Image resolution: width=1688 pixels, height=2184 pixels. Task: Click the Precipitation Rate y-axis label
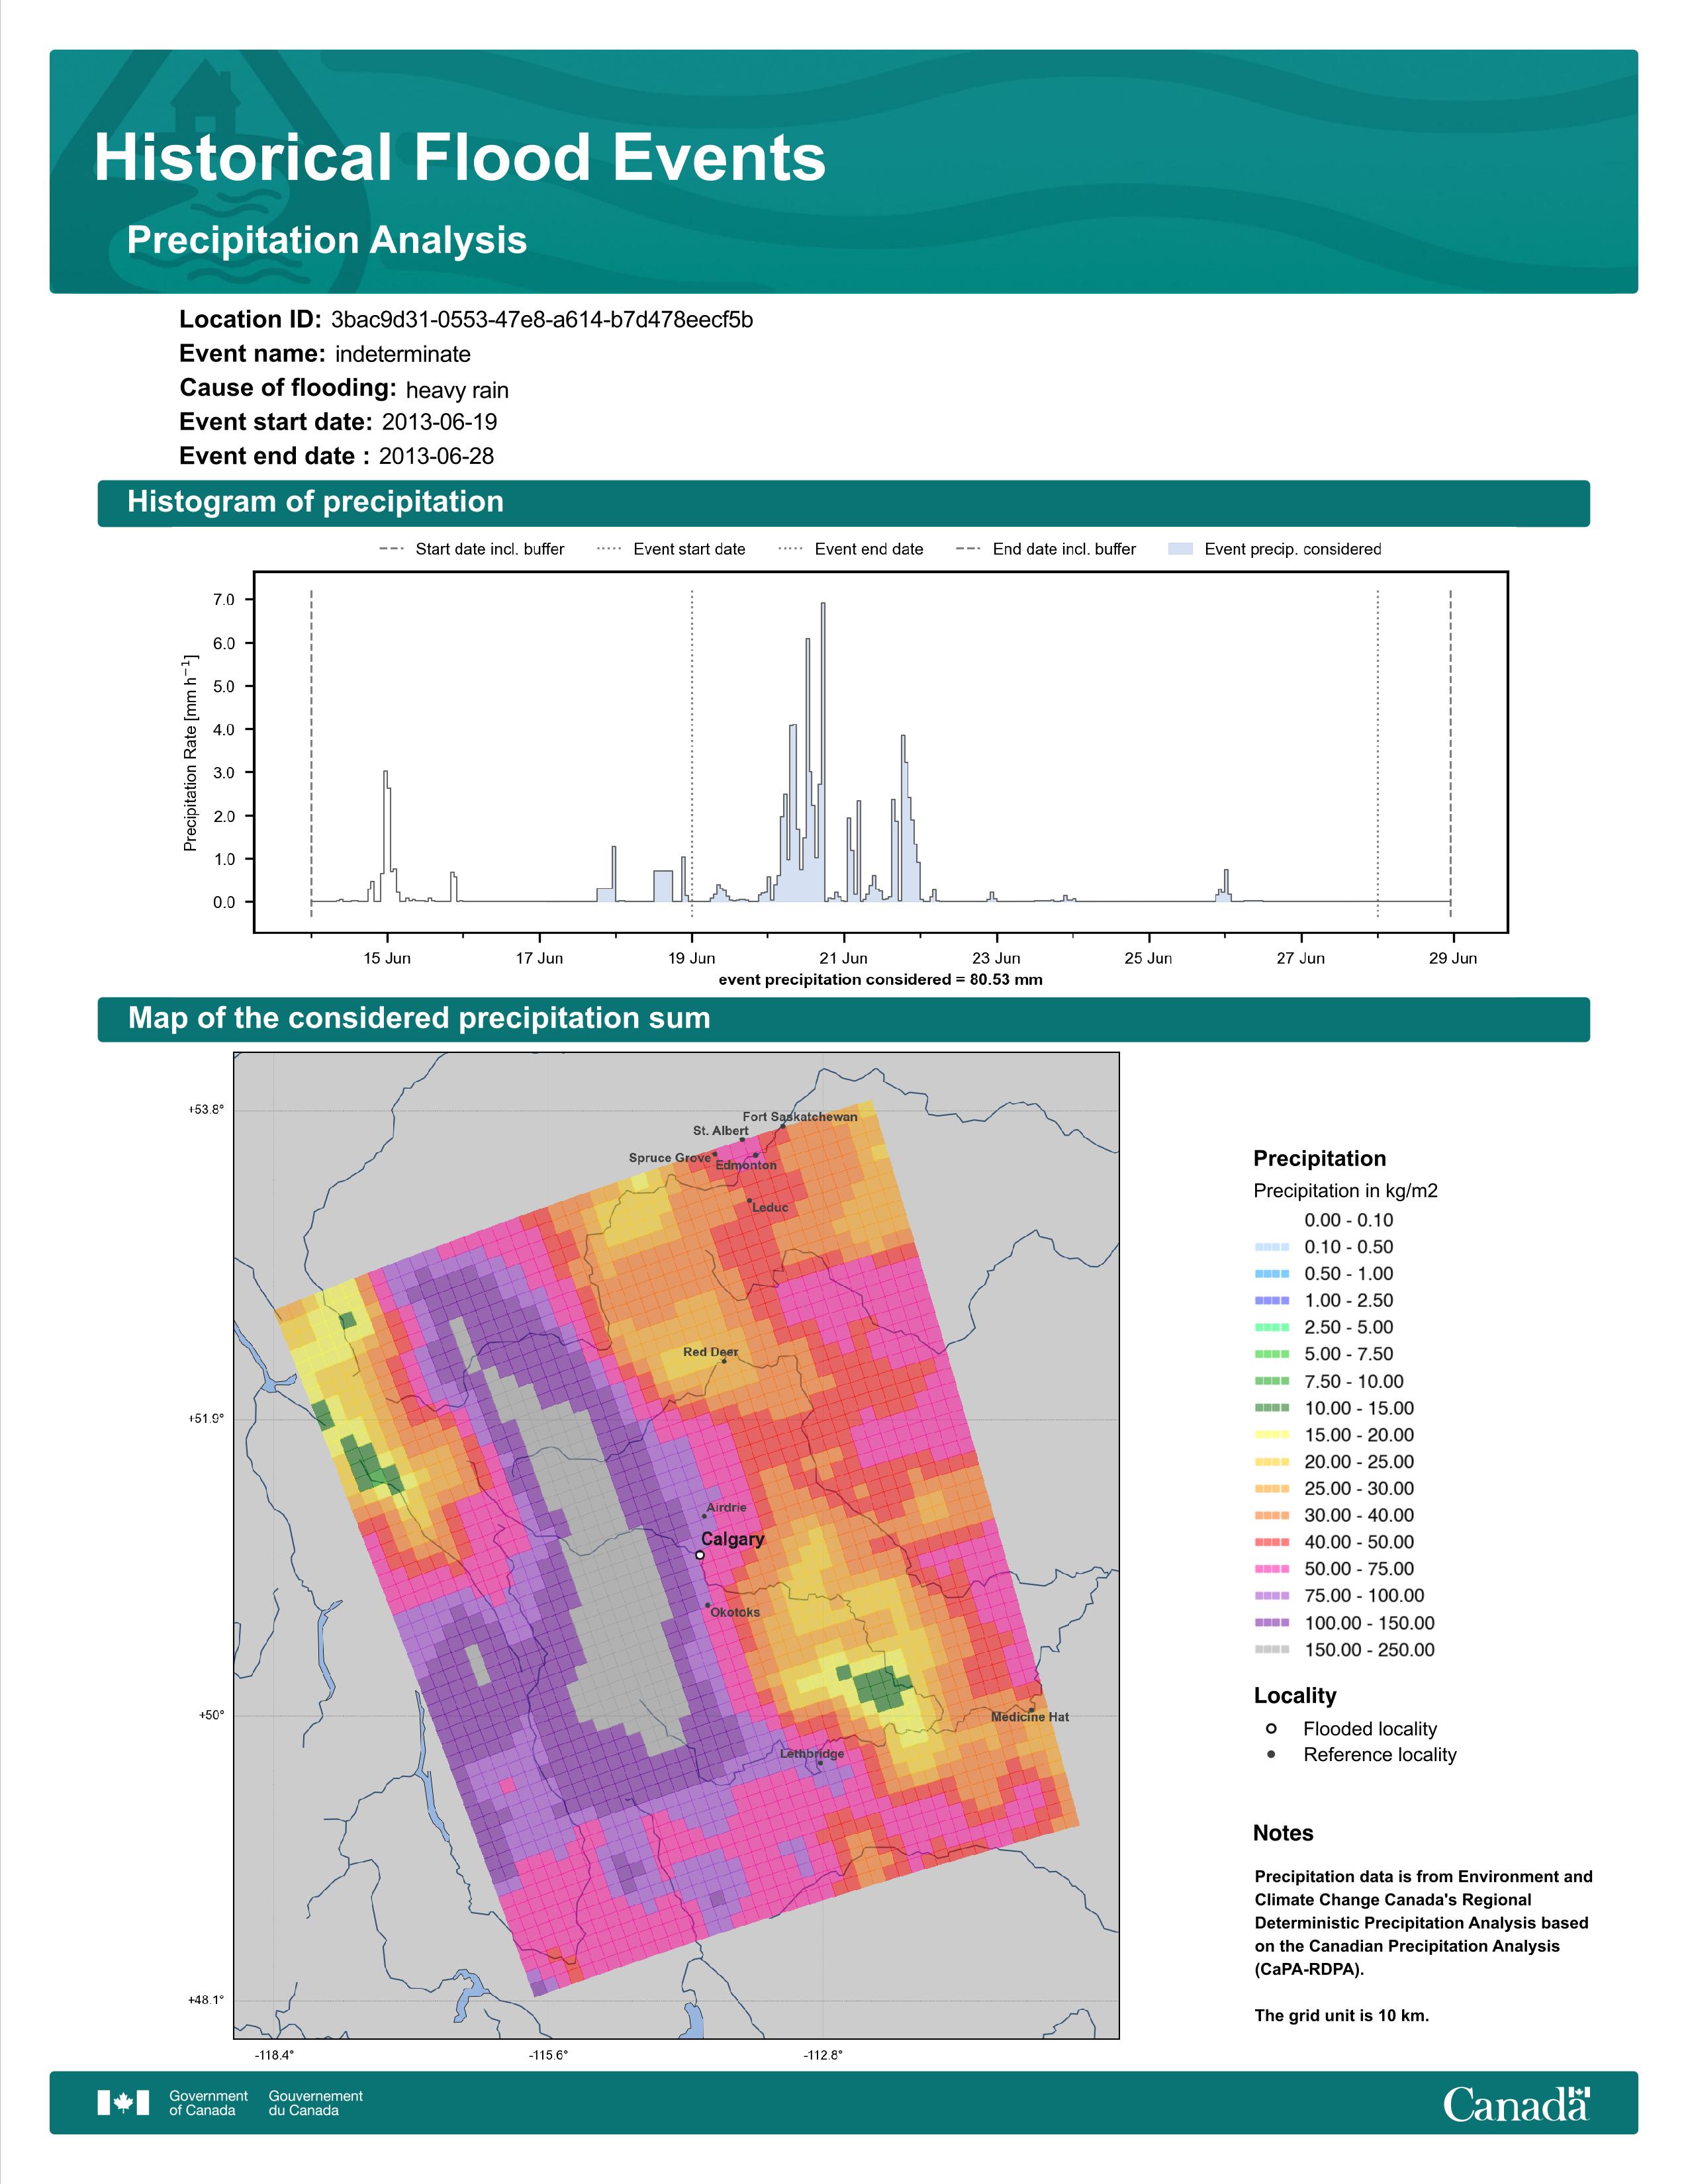(x=190, y=752)
